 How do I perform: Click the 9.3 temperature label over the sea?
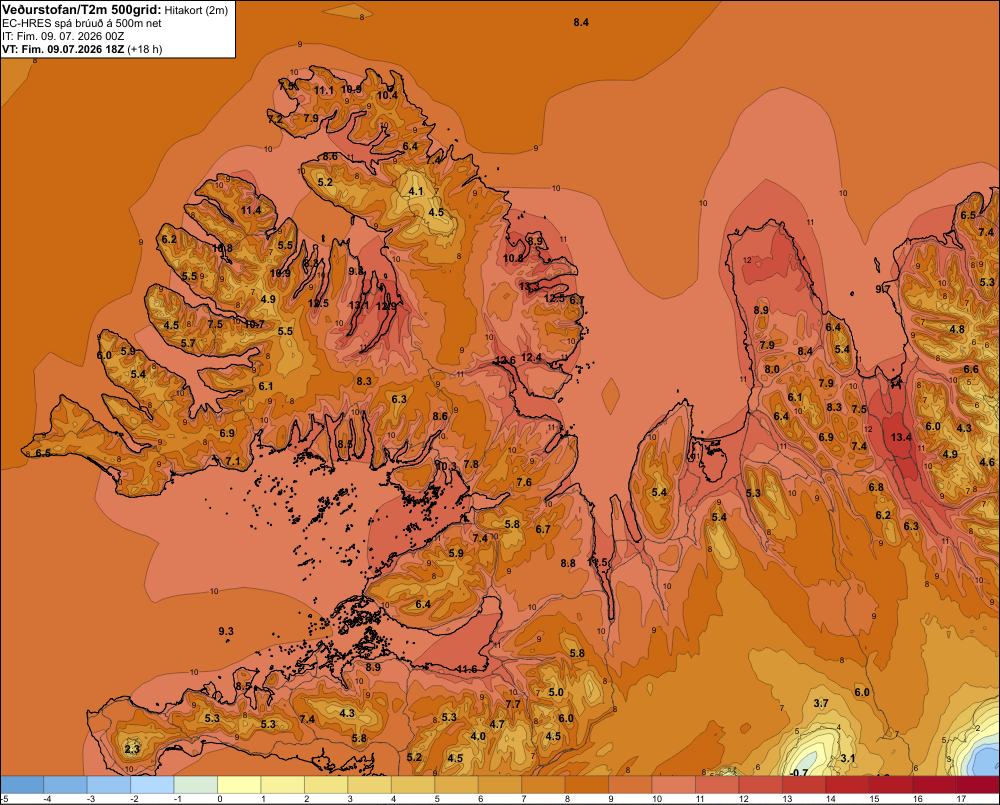226,631
